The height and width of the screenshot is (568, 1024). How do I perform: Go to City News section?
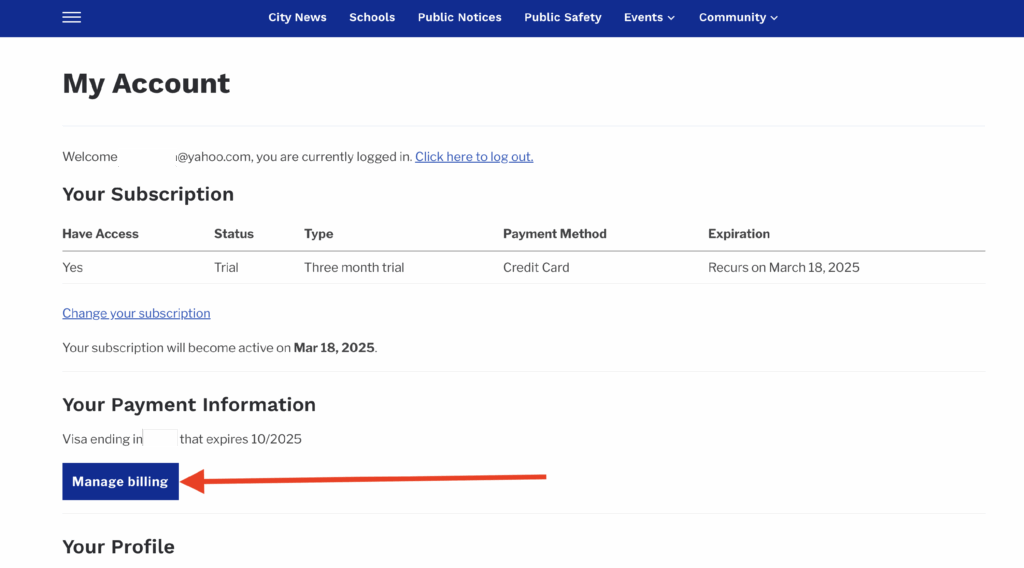(x=297, y=18)
